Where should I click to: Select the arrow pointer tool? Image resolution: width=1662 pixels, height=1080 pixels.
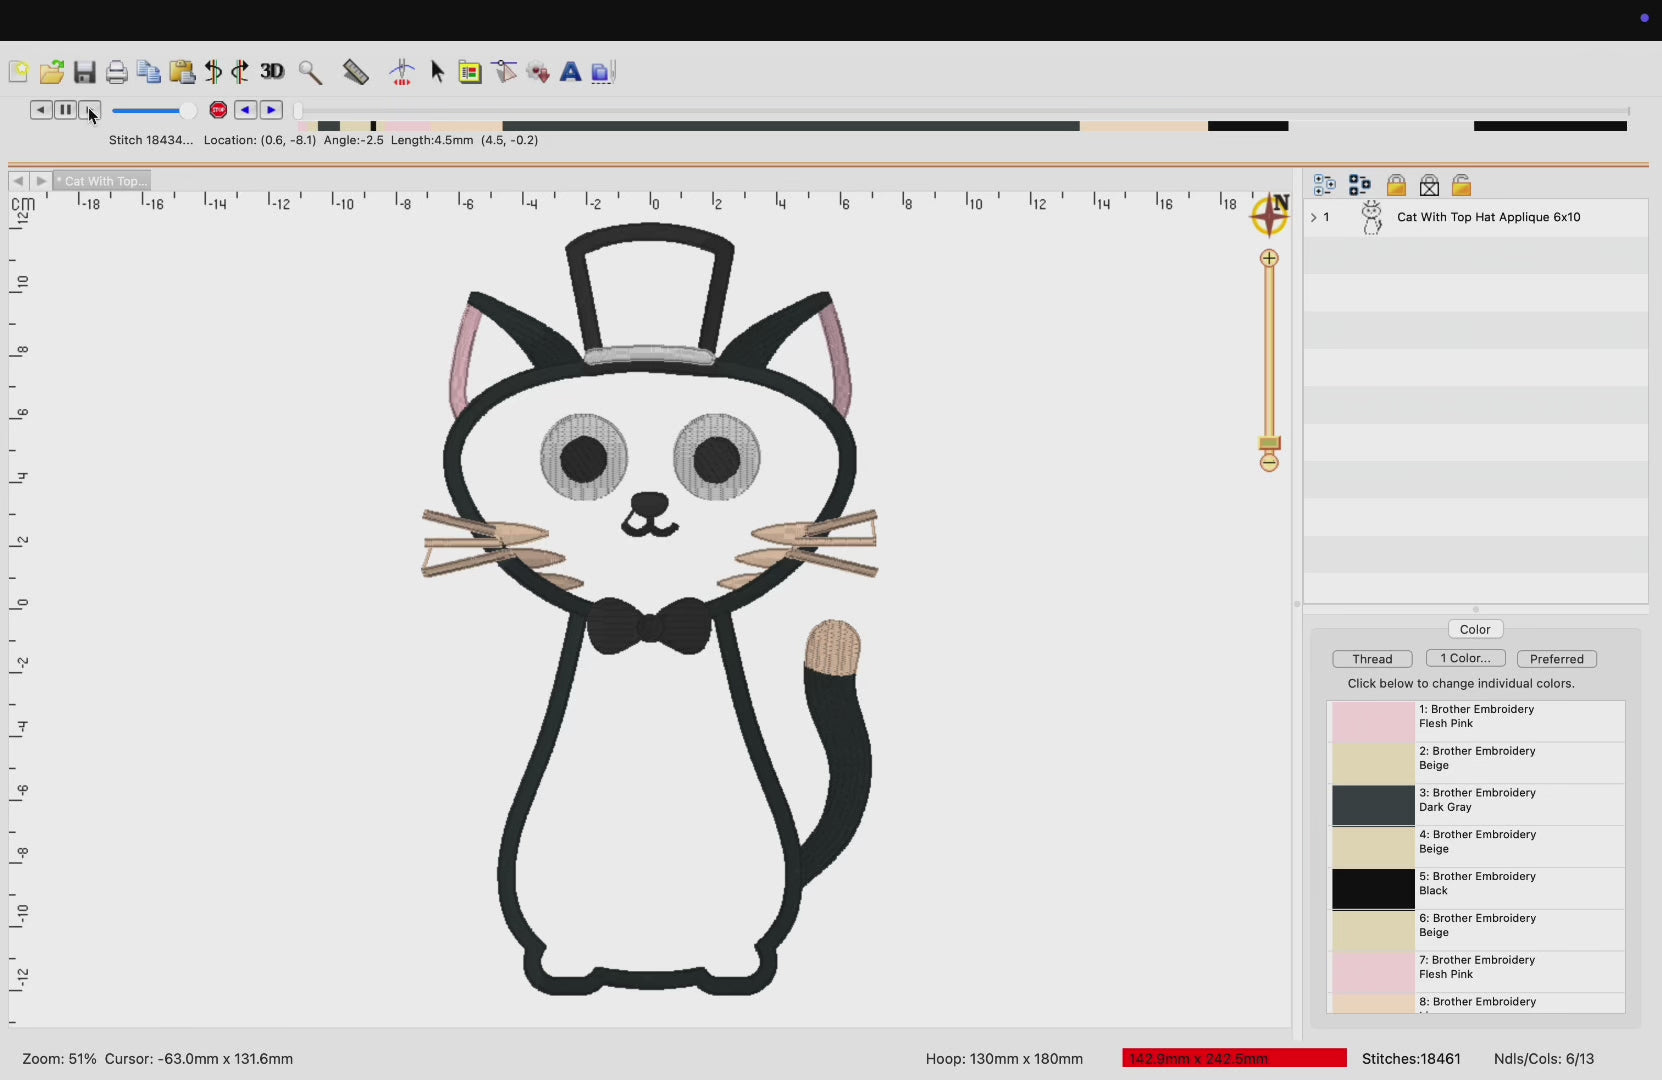tap(437, 72)
